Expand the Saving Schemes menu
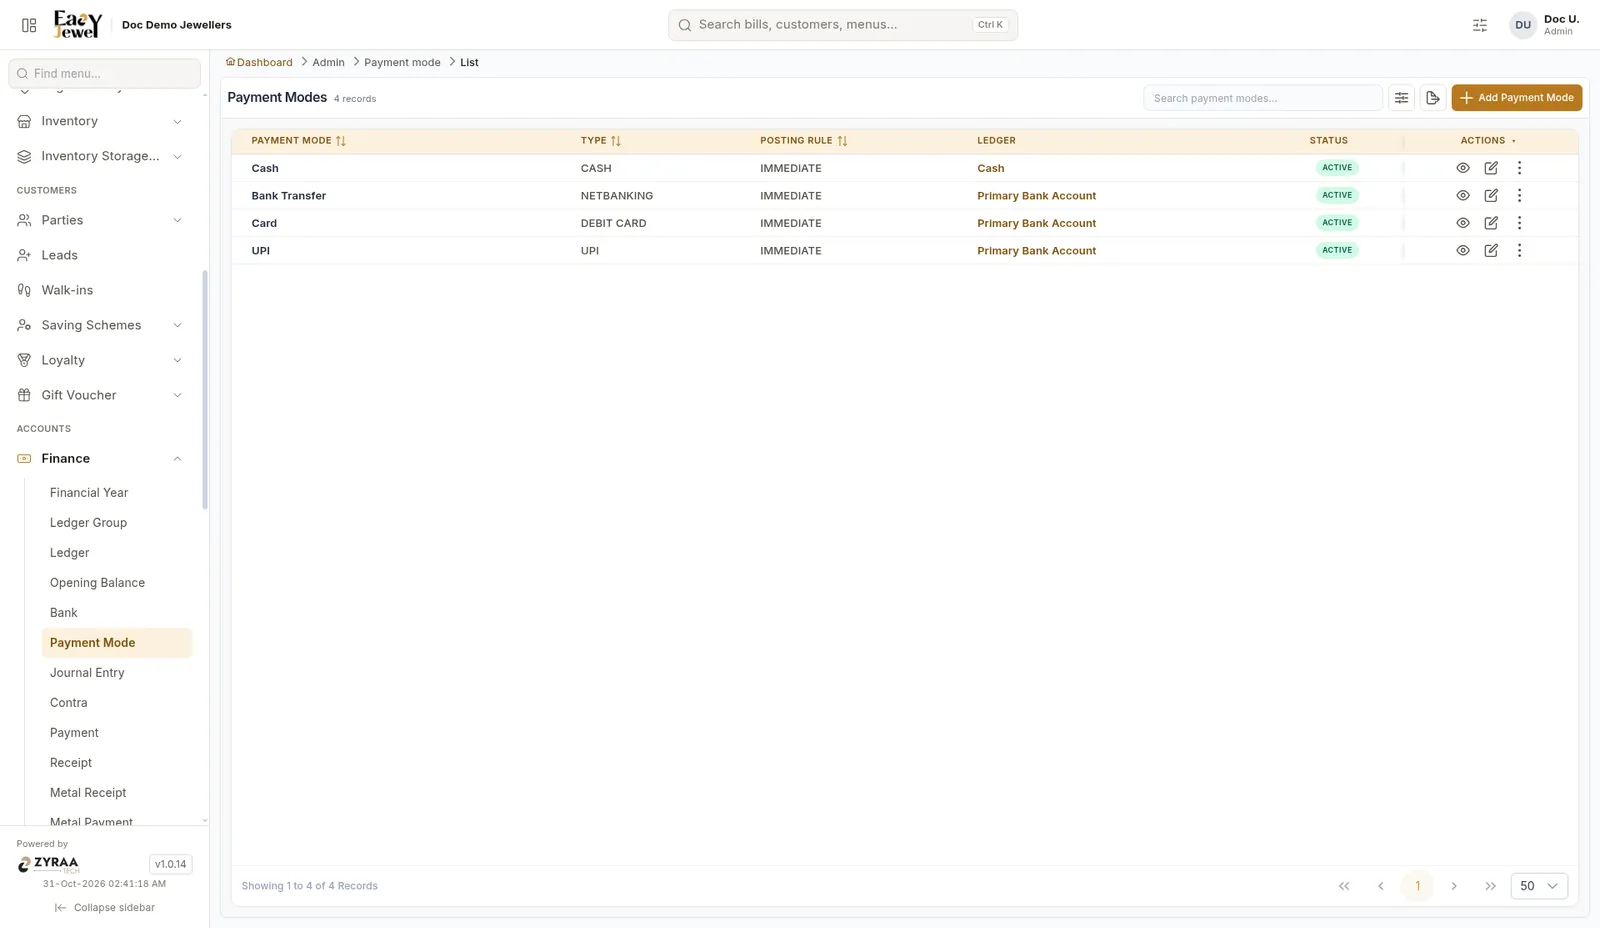The height and width of the screenshot is (928, 1600). [100, 325]
